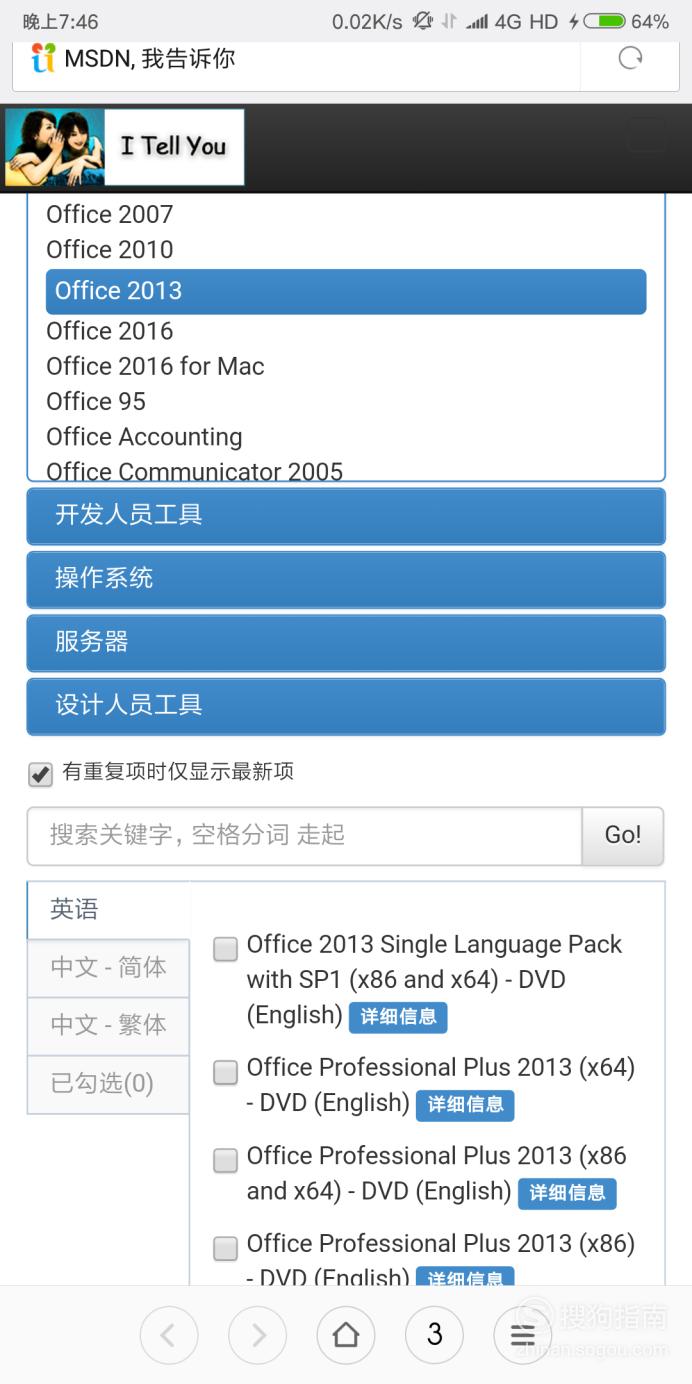Expand the 服务器 section

346,643
